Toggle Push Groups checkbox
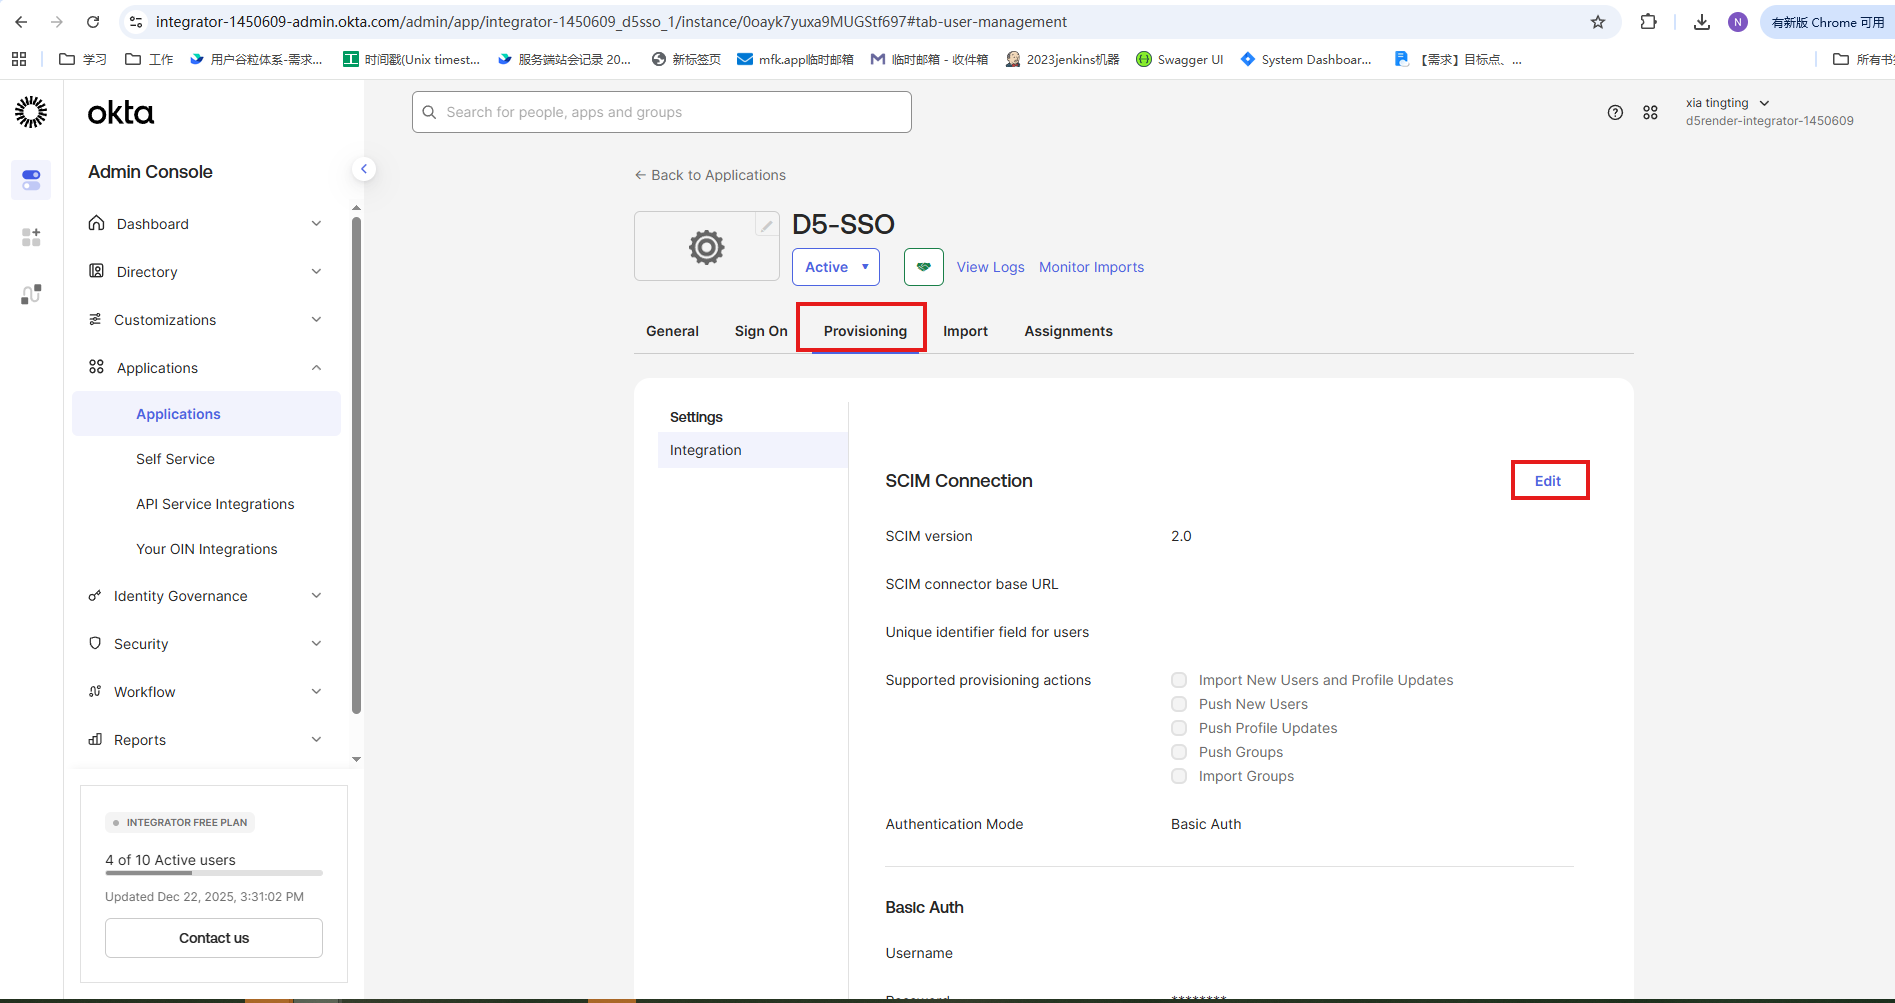 click(1179, 752)
